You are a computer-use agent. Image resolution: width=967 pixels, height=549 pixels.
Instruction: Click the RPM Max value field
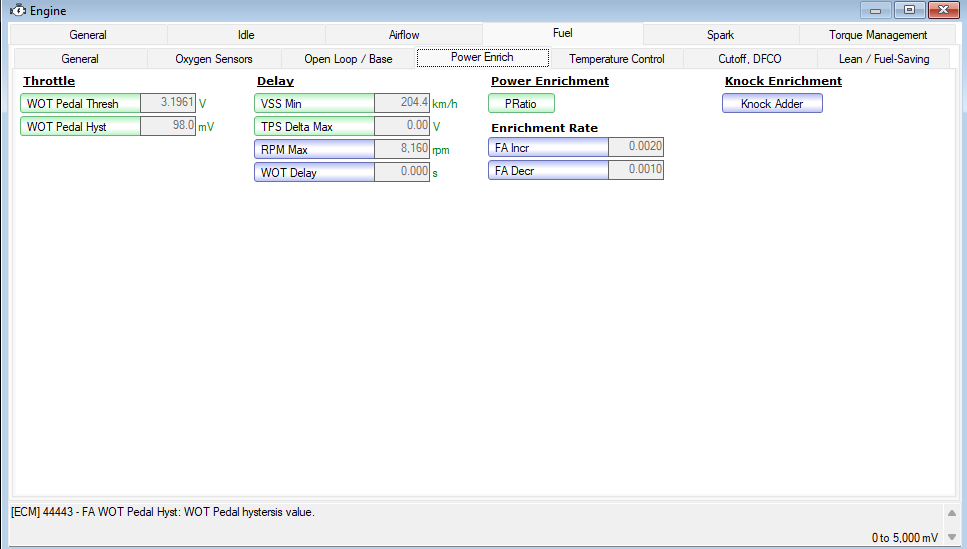402,149
